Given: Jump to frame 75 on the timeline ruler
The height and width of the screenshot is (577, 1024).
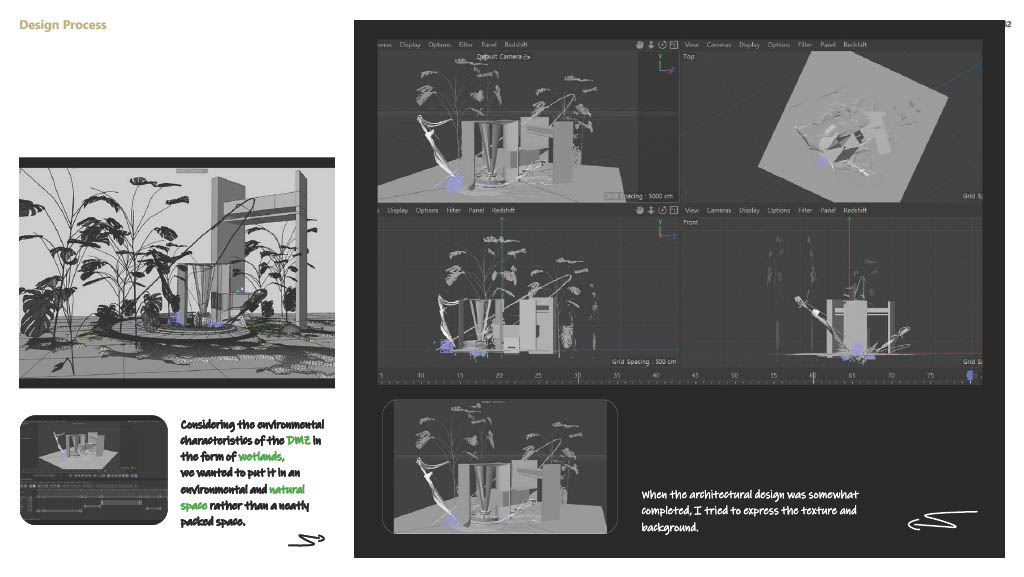Looking at the screenshot, I should pos(931,375).
